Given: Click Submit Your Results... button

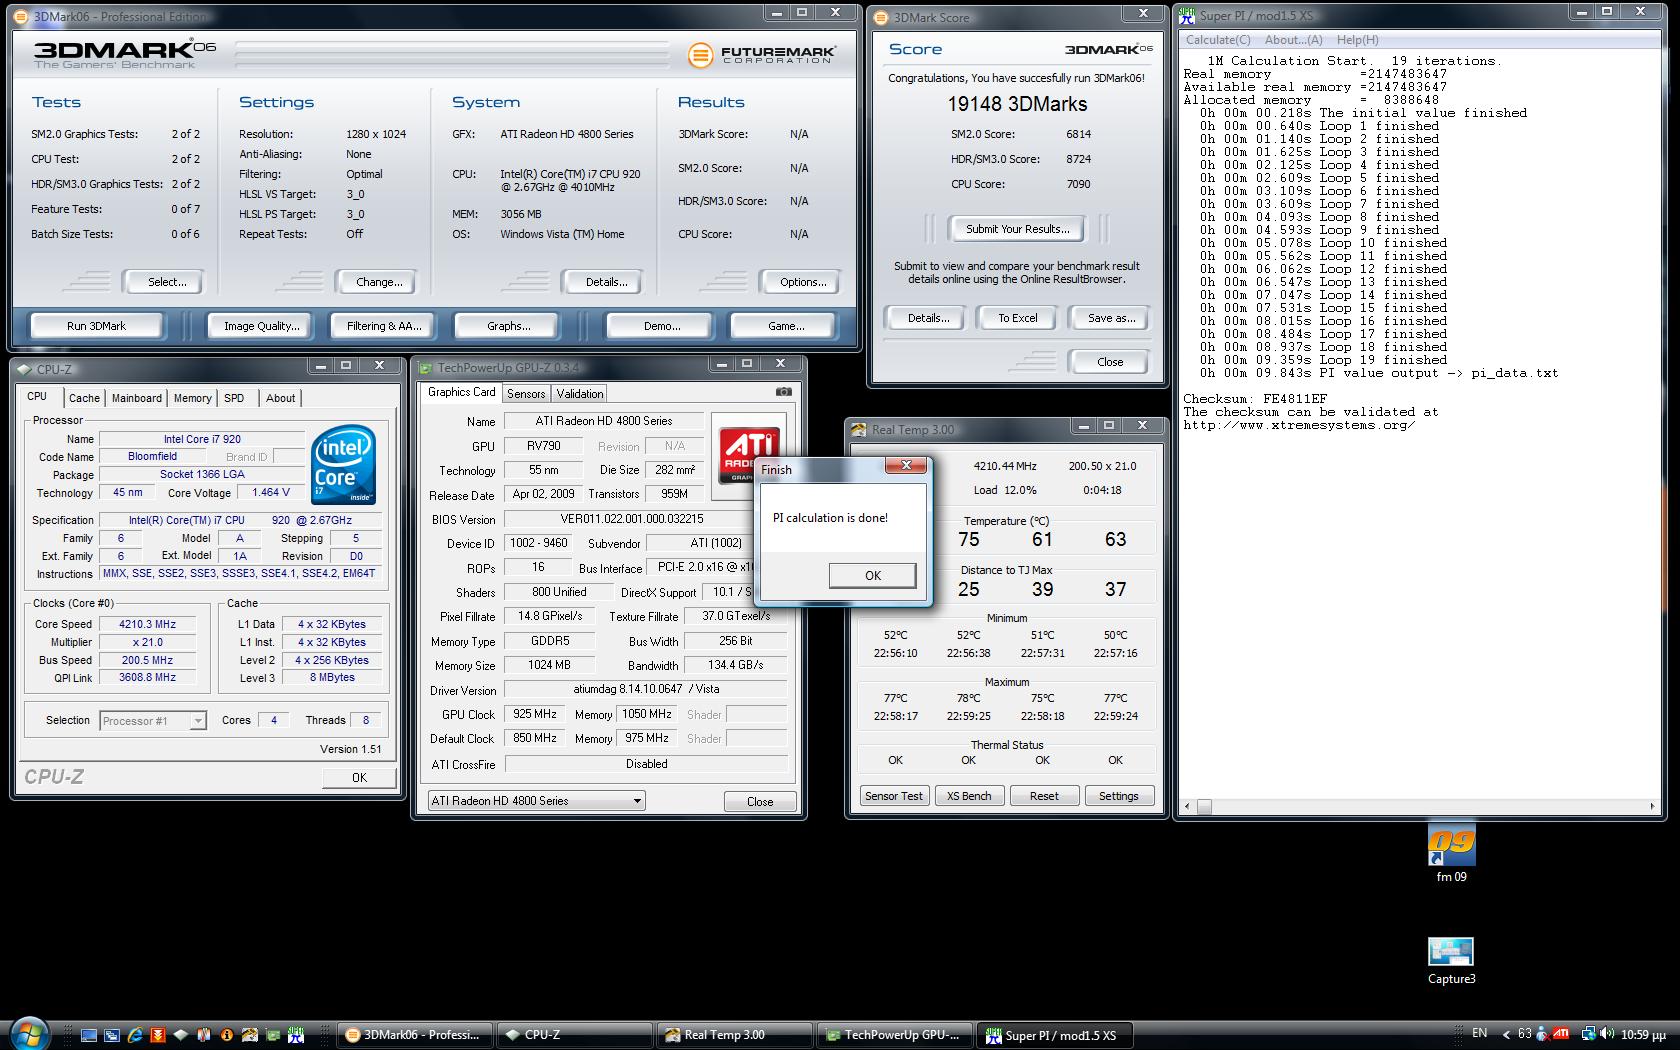Looking at the screenshot, I should (x=1017, y=229).
